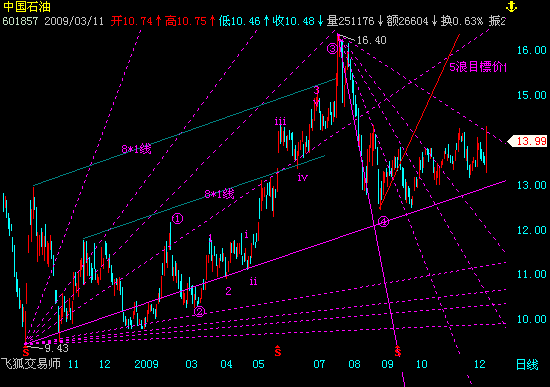Click the red S marker beside 9.43
This screenshot has width=550, height=387.
point(26,351)
